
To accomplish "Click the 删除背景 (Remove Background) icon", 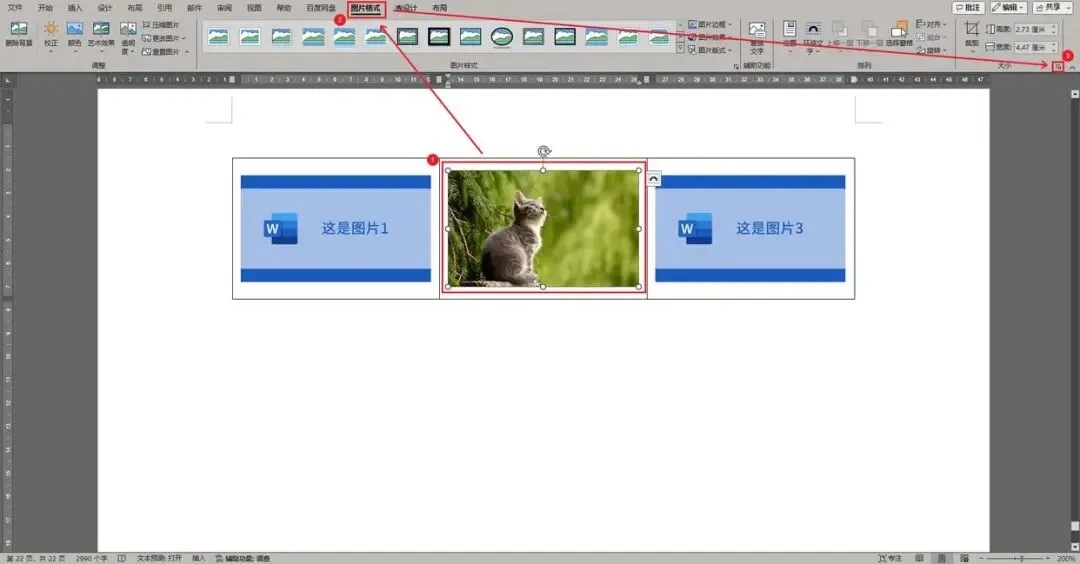I will tap(19, 34).
